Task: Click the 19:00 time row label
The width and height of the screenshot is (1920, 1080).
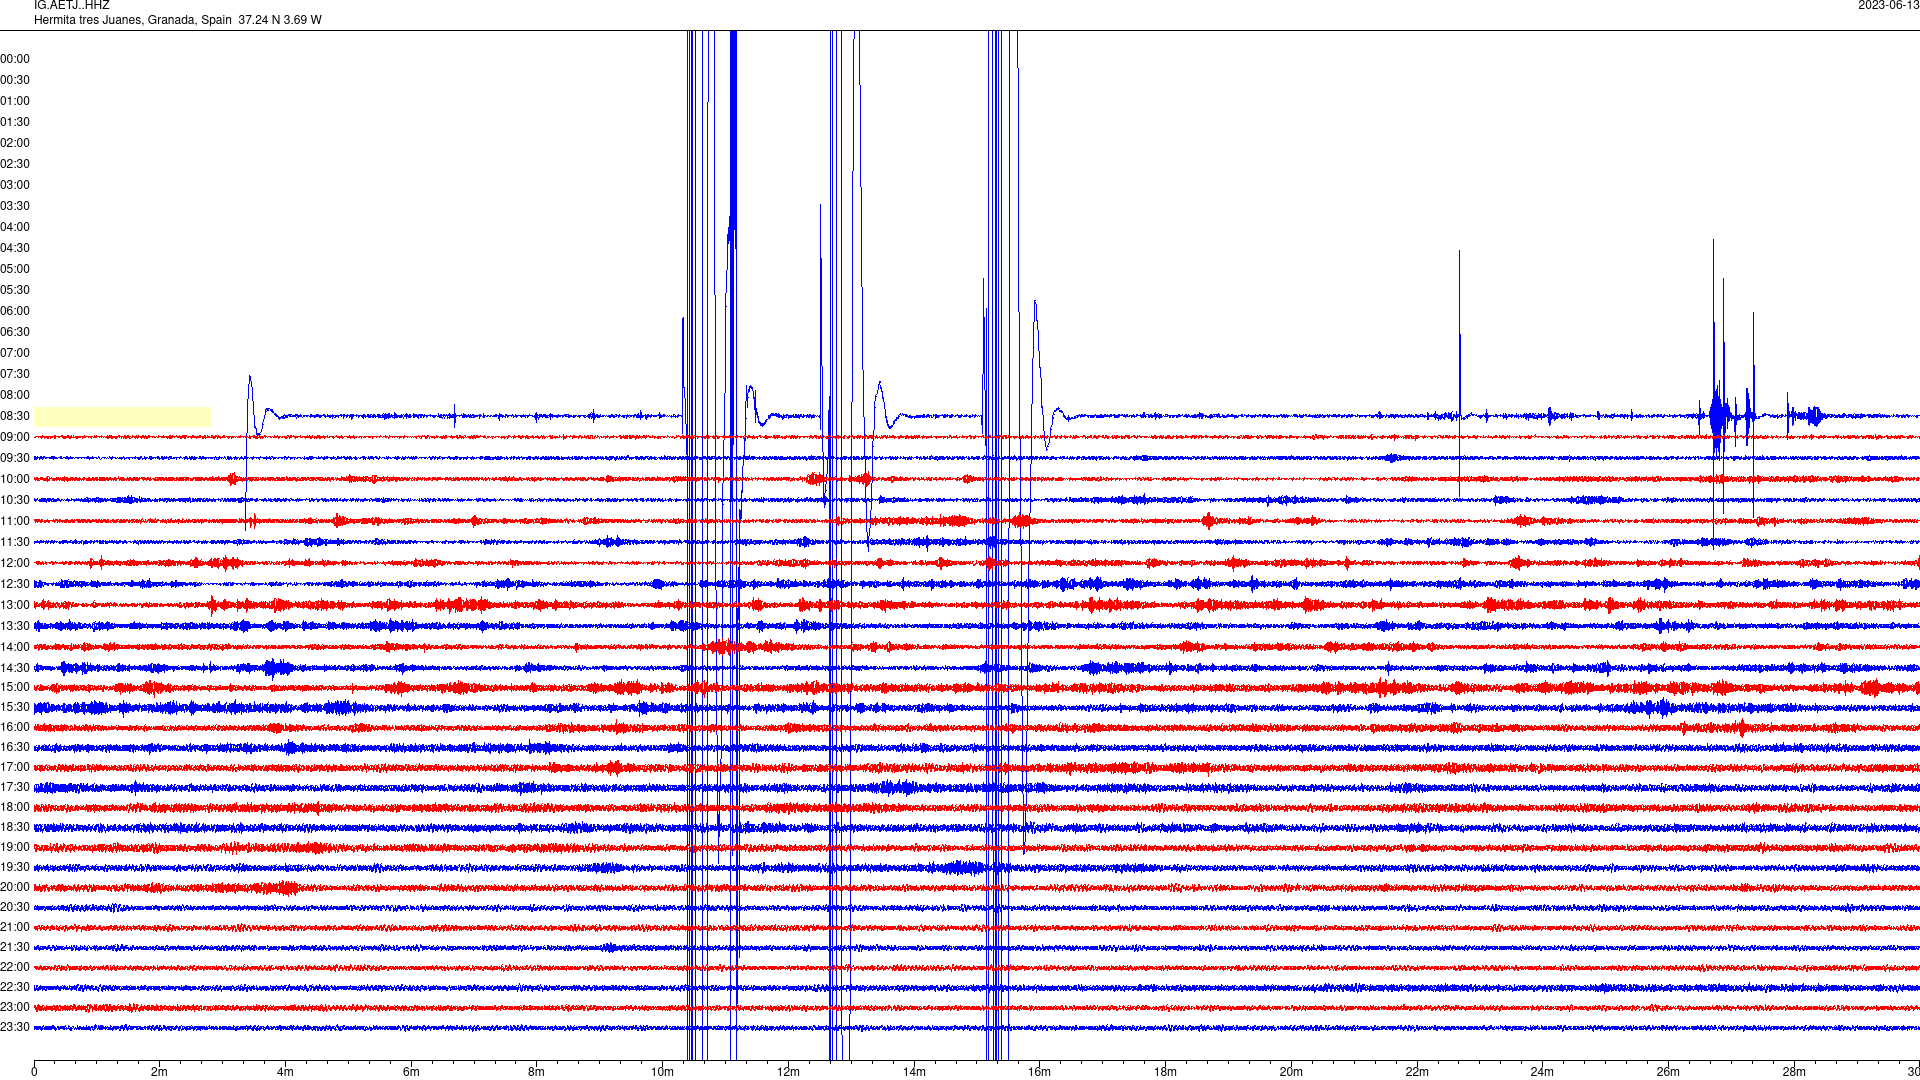Action: [15, 847]
